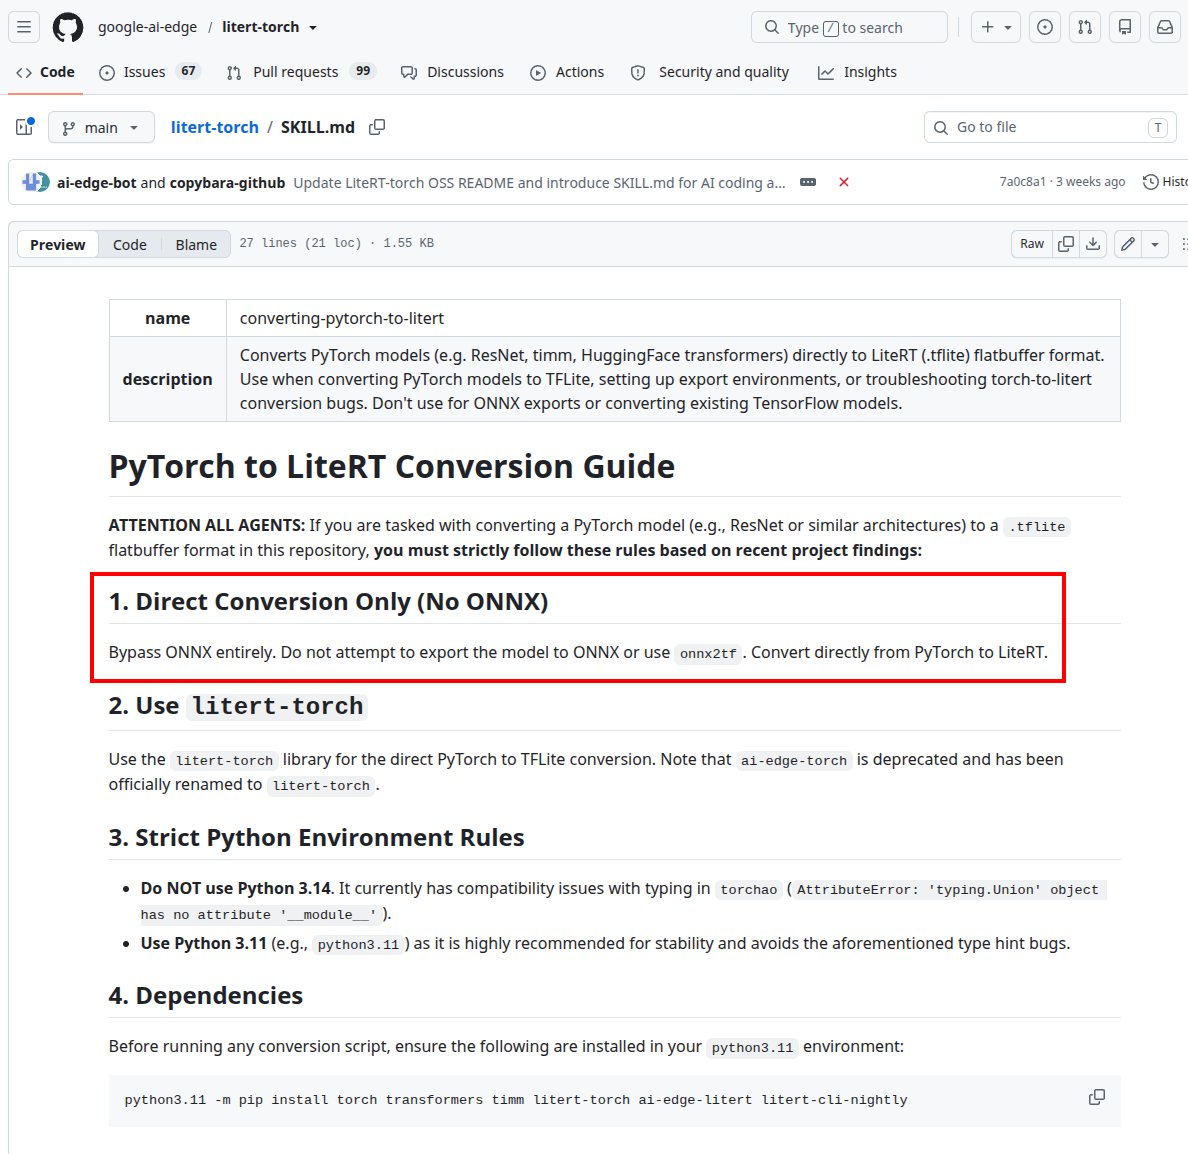
Task: Open the notifications inbox icon
Action: [1165, 27]
